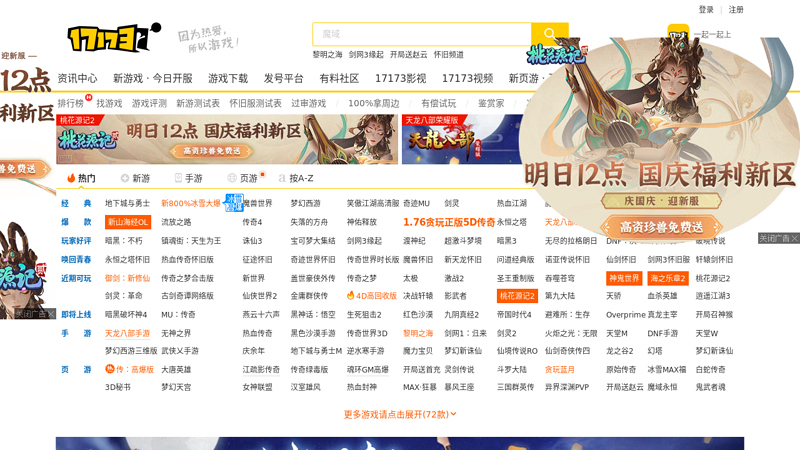The width and height of the screenshot is (800, 450).
Task: Open the 排行榜 sub-navigation link
Action: (70, 103)
